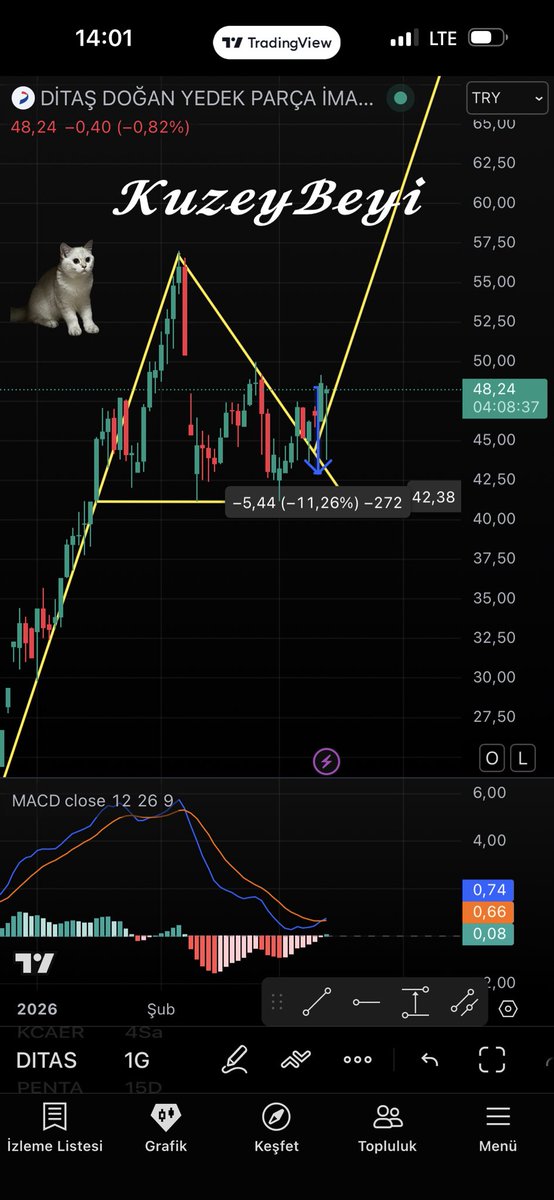
Task: Grab the drawing toolbar drag handle
Action: pyautogui.click(x=277, y=1002)
